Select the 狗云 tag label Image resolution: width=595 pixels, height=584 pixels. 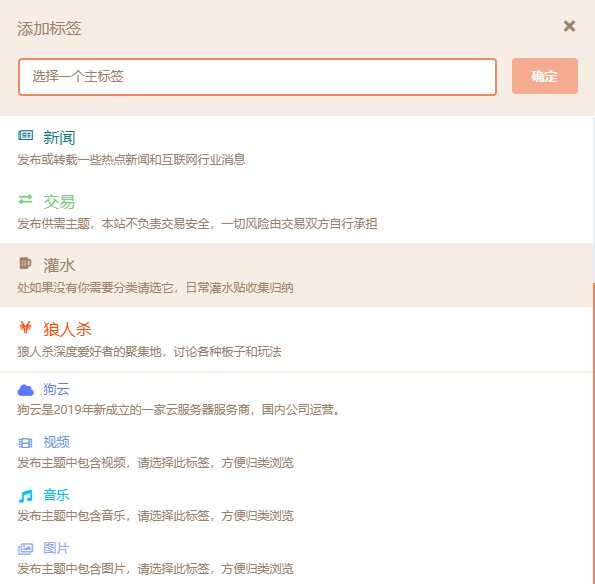[57, 389]
